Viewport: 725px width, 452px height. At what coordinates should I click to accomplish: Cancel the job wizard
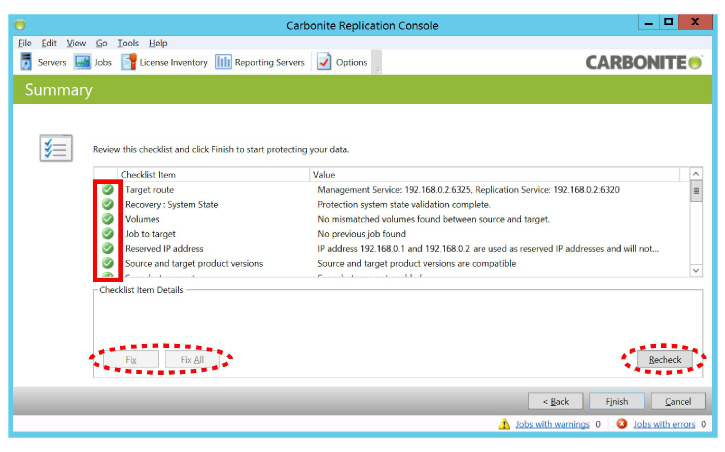pyautogui.click(x=678, y=402)
